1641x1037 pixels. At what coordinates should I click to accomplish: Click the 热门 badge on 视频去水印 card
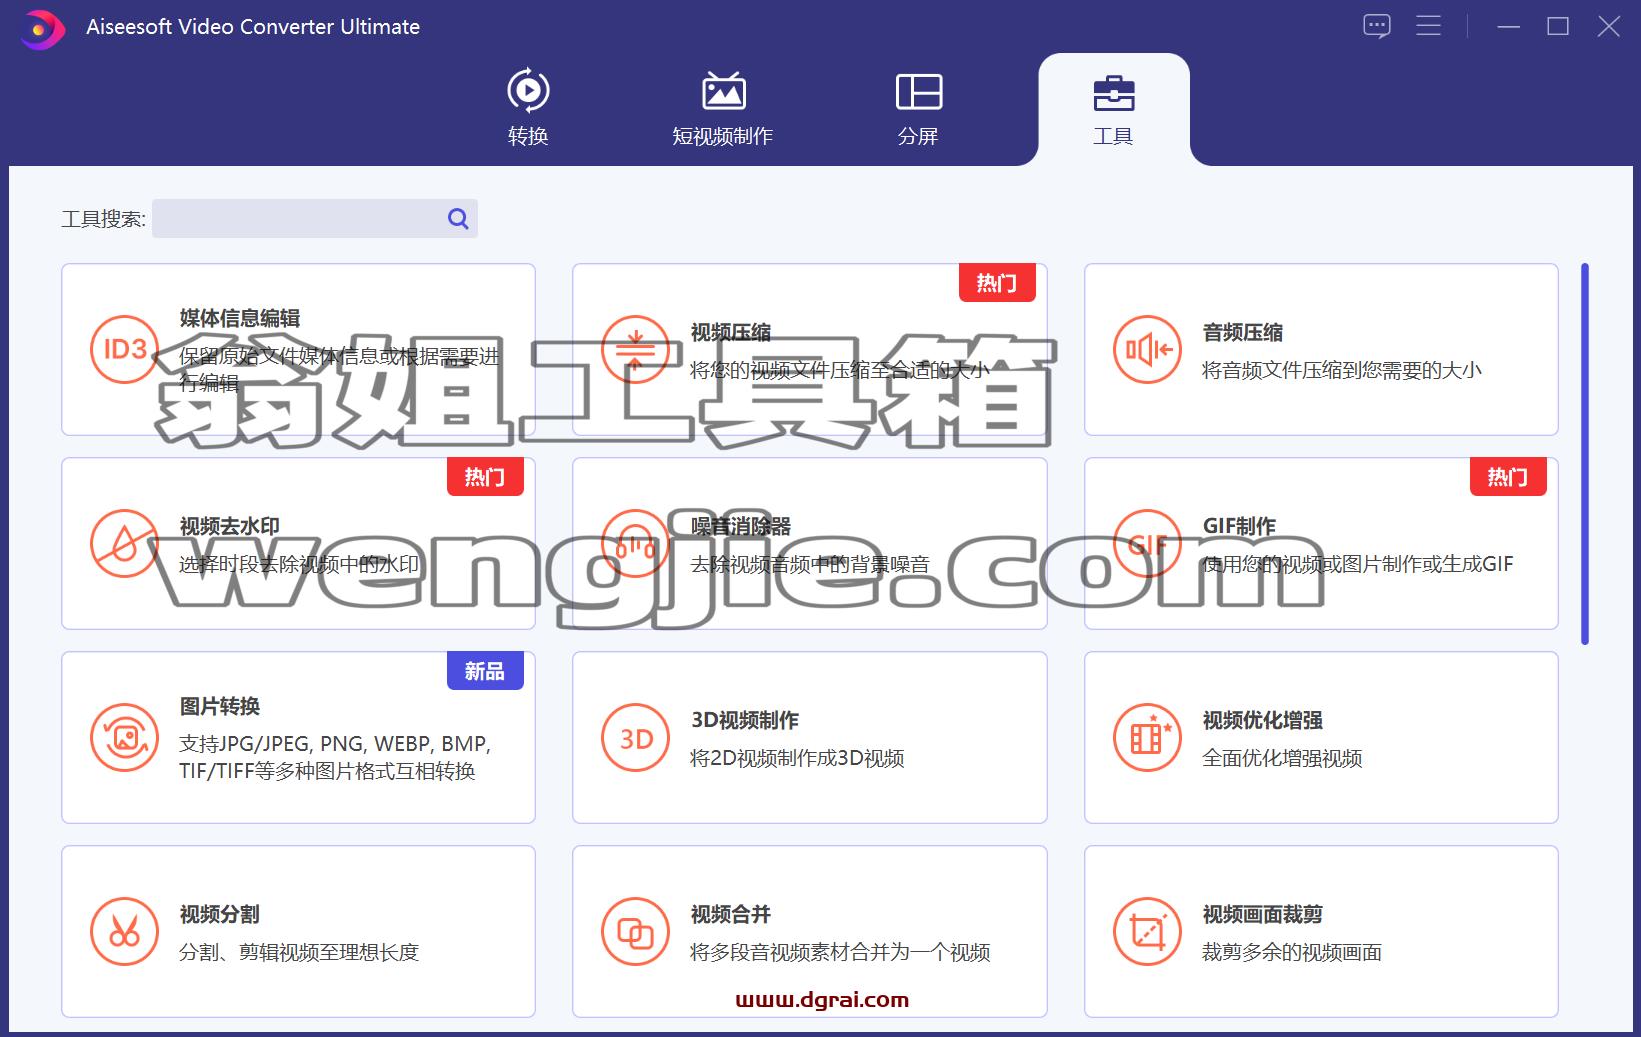pos(485,477)
